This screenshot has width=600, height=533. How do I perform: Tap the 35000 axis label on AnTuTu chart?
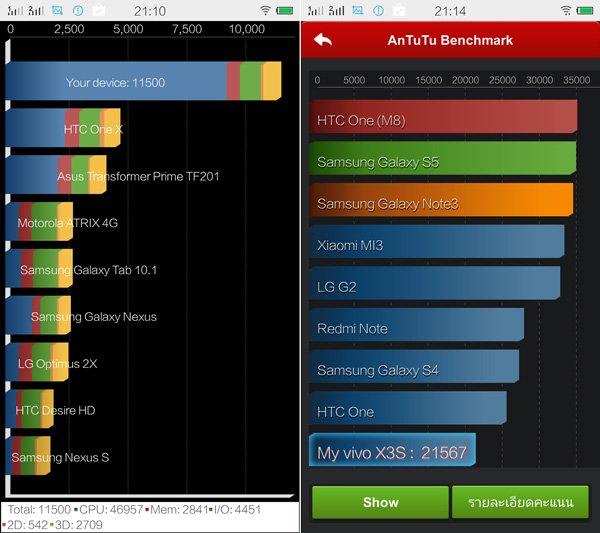(576, 80)
